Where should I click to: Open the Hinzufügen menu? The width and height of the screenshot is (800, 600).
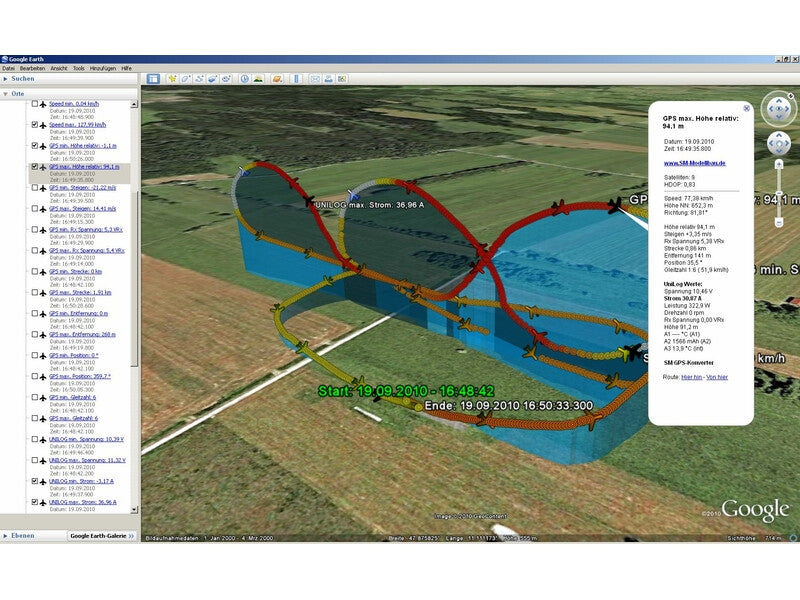point(103,68)
